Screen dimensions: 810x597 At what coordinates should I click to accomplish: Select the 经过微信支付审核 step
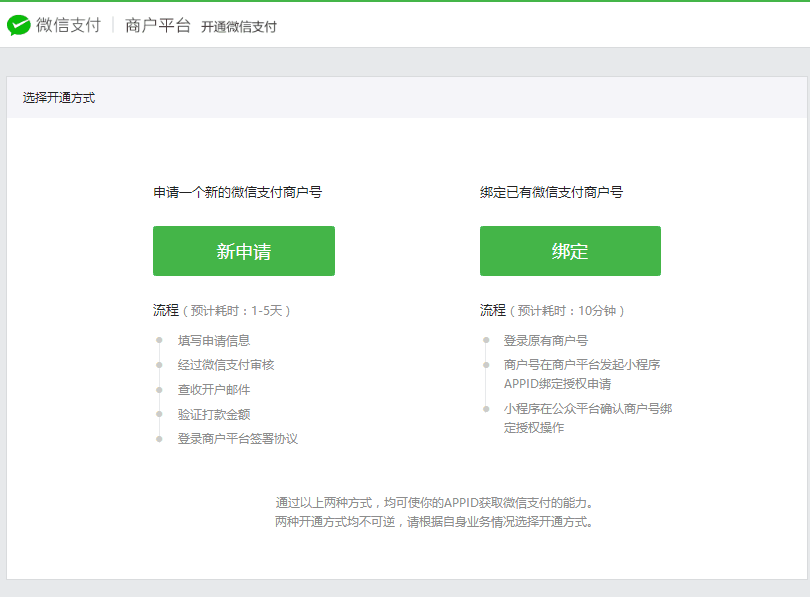pyautogui.click(x=226, y=365)
